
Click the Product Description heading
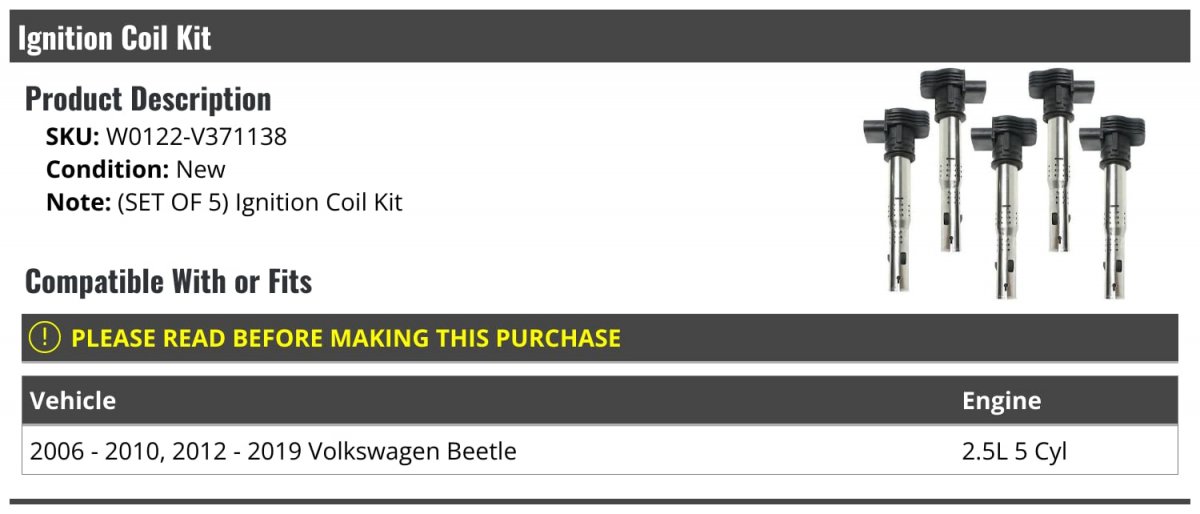coord(148,99)
